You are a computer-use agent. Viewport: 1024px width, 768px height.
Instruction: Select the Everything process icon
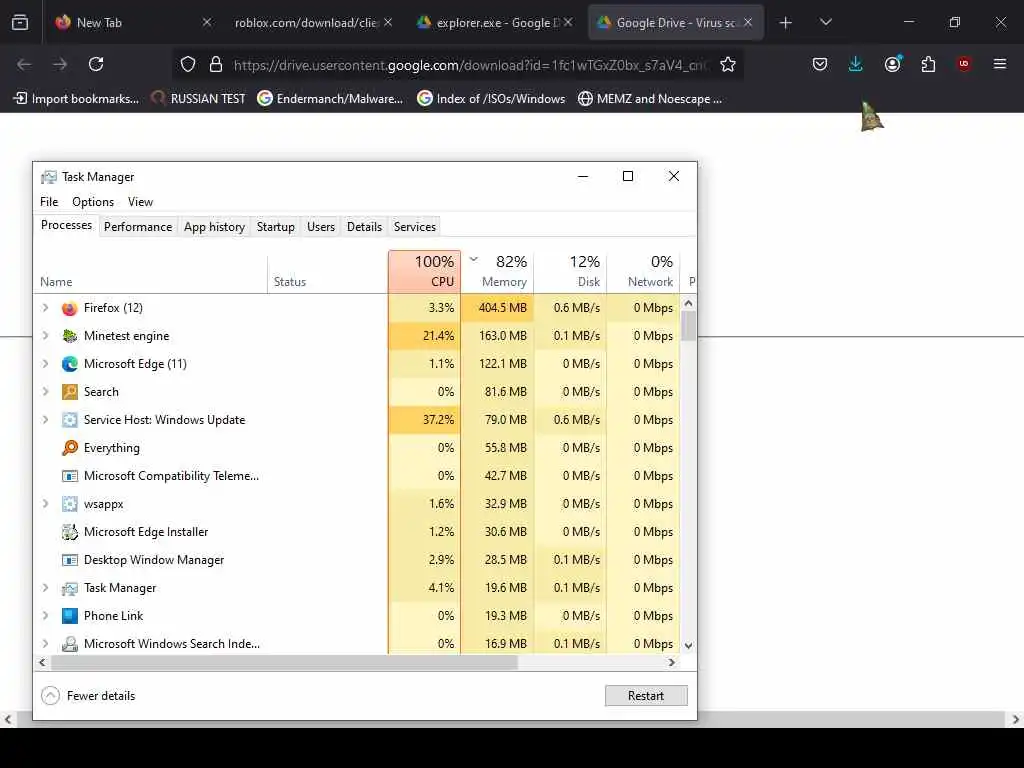pos(69,448)
